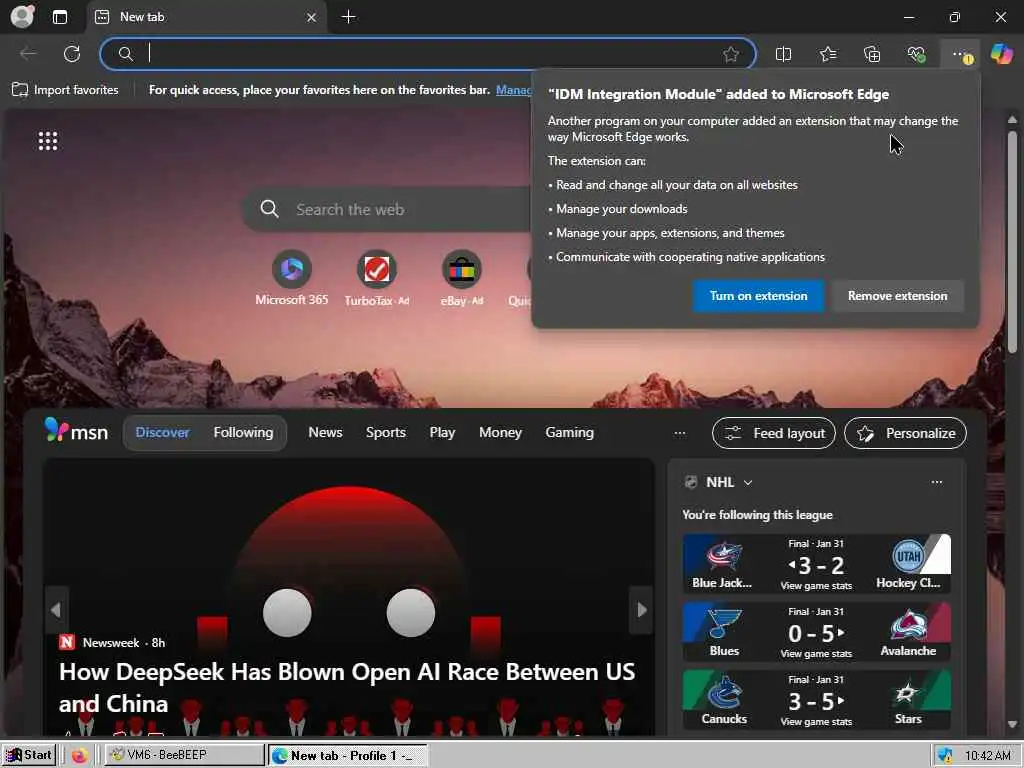Viewport: 1024px width, 768px height.
Task: Open the Favorites list icon
Action: pos(827,54)
